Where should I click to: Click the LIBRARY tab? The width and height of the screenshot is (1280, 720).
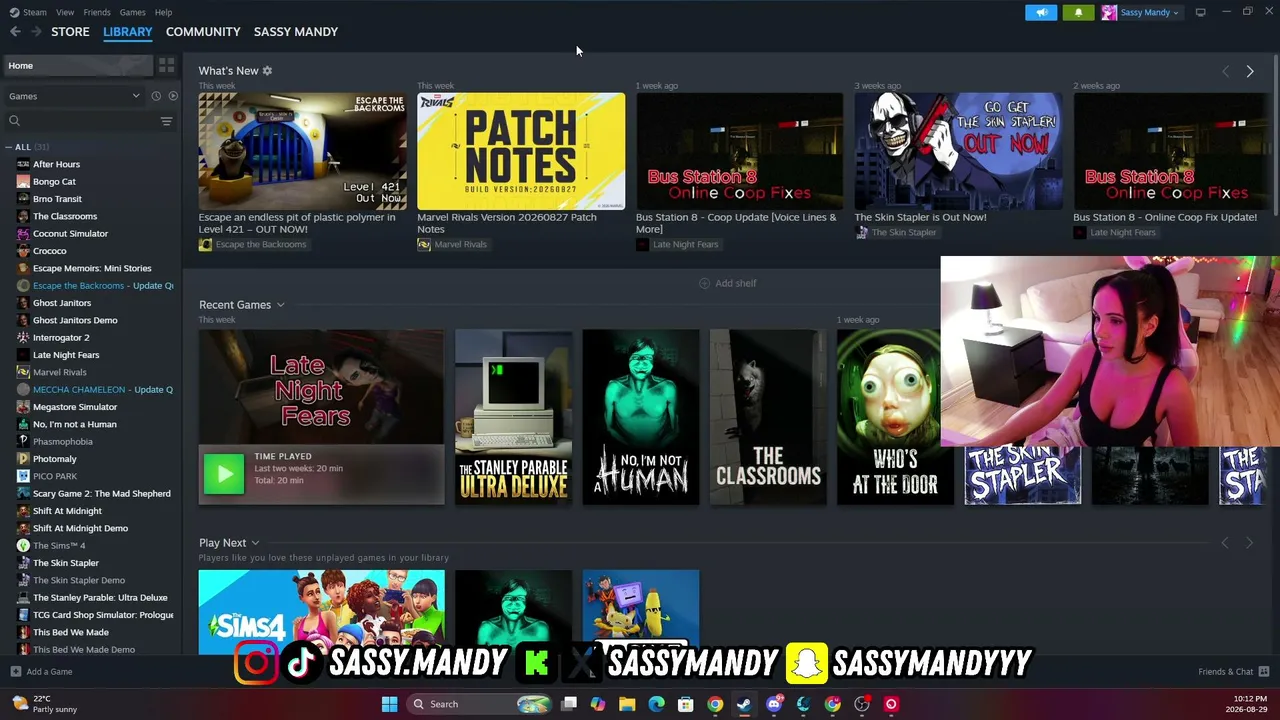(x=128, y=32)
